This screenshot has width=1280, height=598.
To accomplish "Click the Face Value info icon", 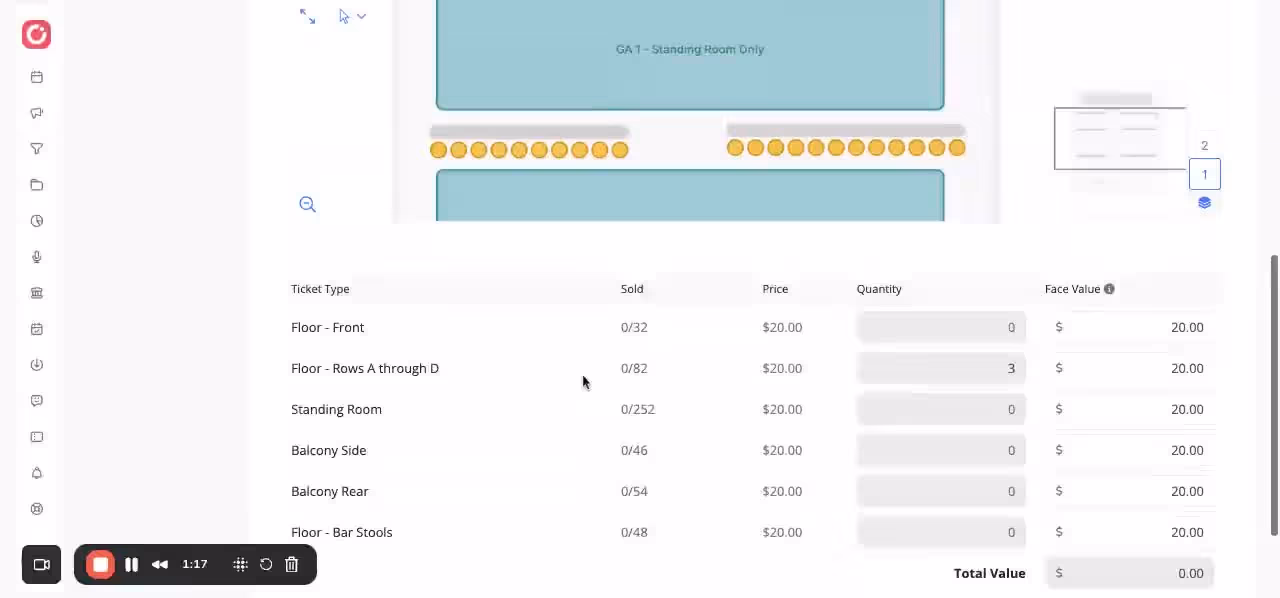I will [x=1109, y=289].
